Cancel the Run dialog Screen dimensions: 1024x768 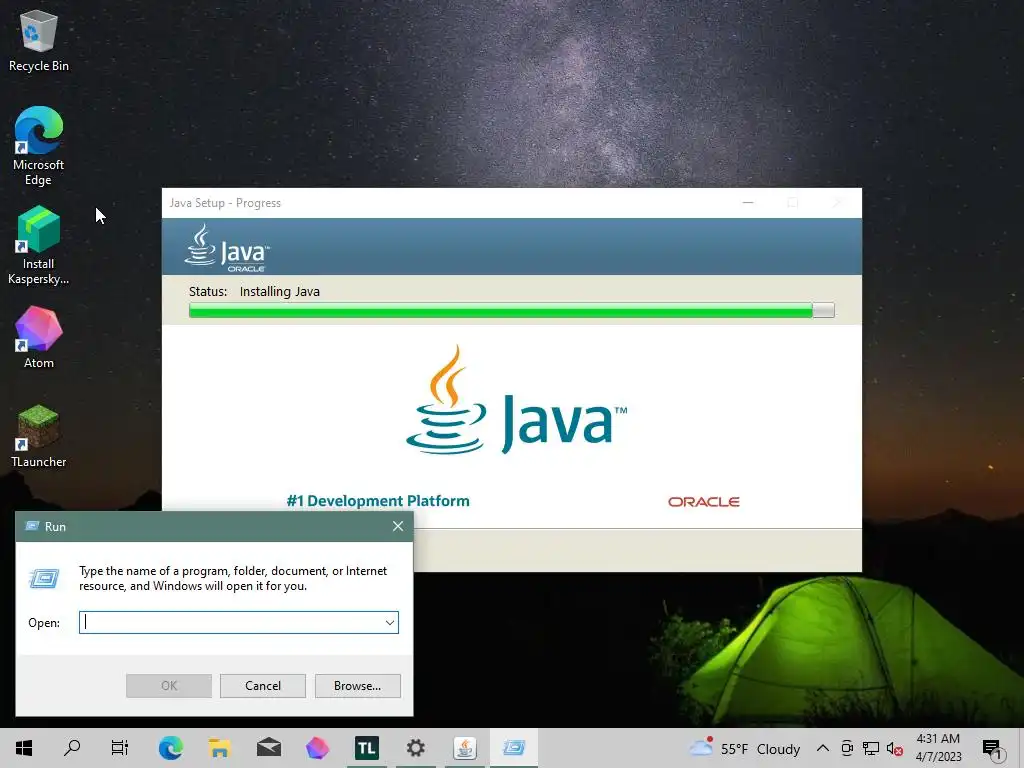point(263,686)
